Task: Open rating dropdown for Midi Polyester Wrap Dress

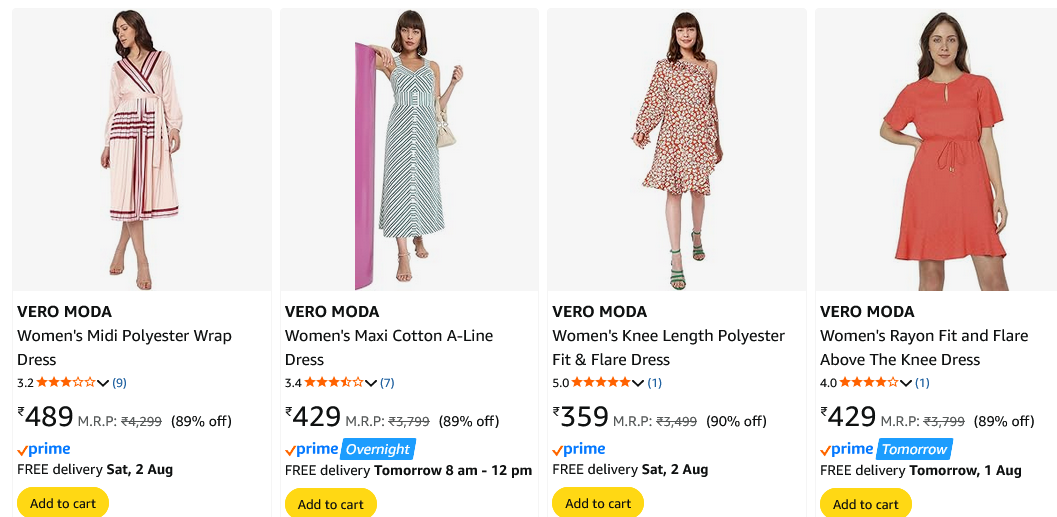Action: [x=103, y=383]
